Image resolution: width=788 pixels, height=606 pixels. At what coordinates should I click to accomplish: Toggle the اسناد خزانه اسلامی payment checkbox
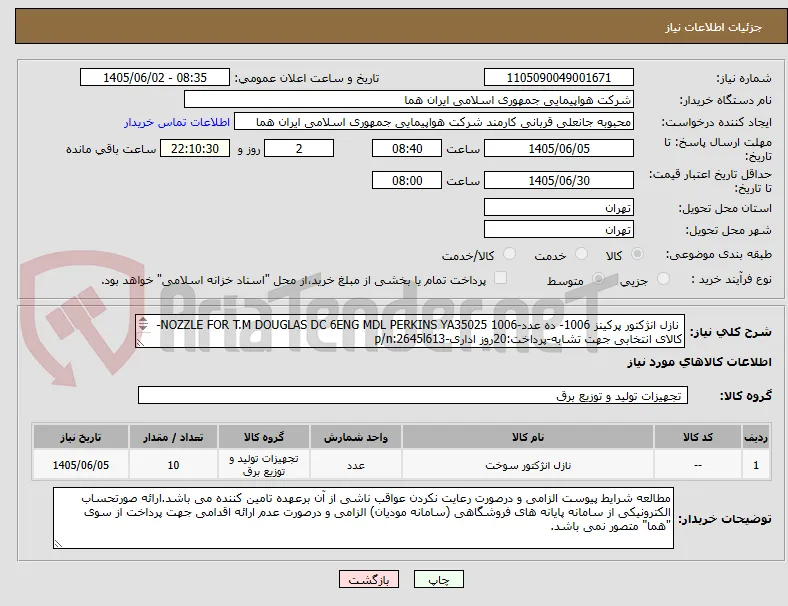500,278
